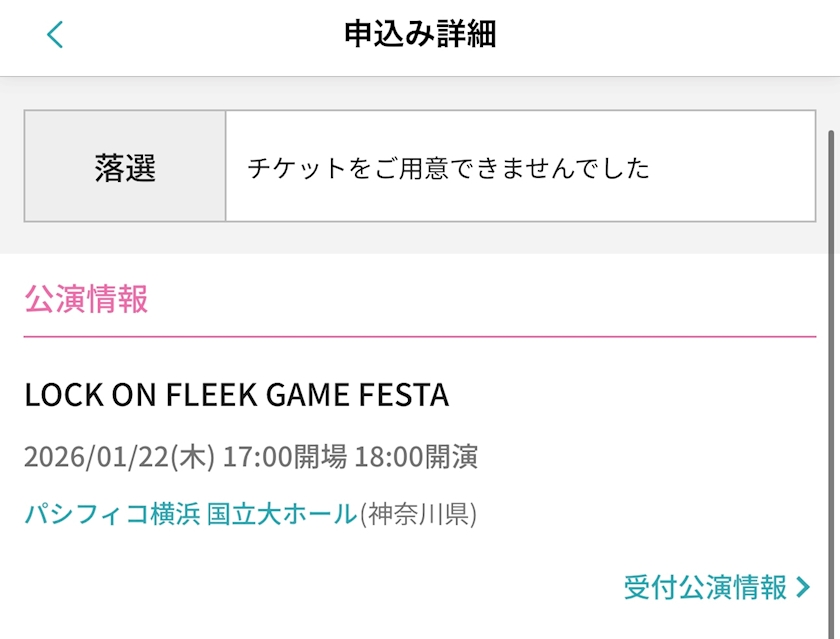The height and width of the screenshot is (639, 840).
Task: Click the 17:00開場 door time
Action: pyautogui.click(x=285, y=457)
